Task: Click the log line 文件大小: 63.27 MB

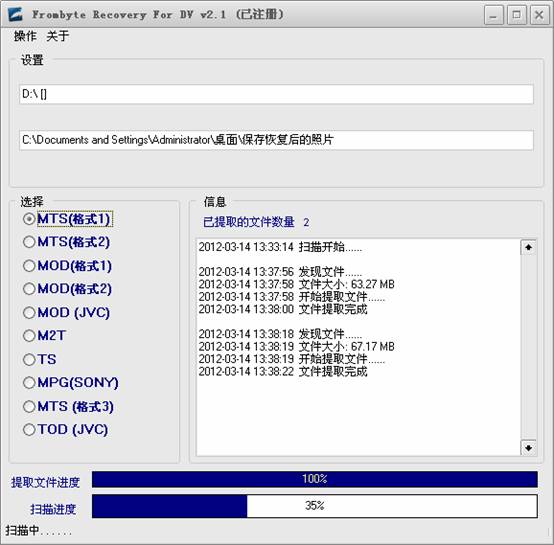Action: point(296,284)
